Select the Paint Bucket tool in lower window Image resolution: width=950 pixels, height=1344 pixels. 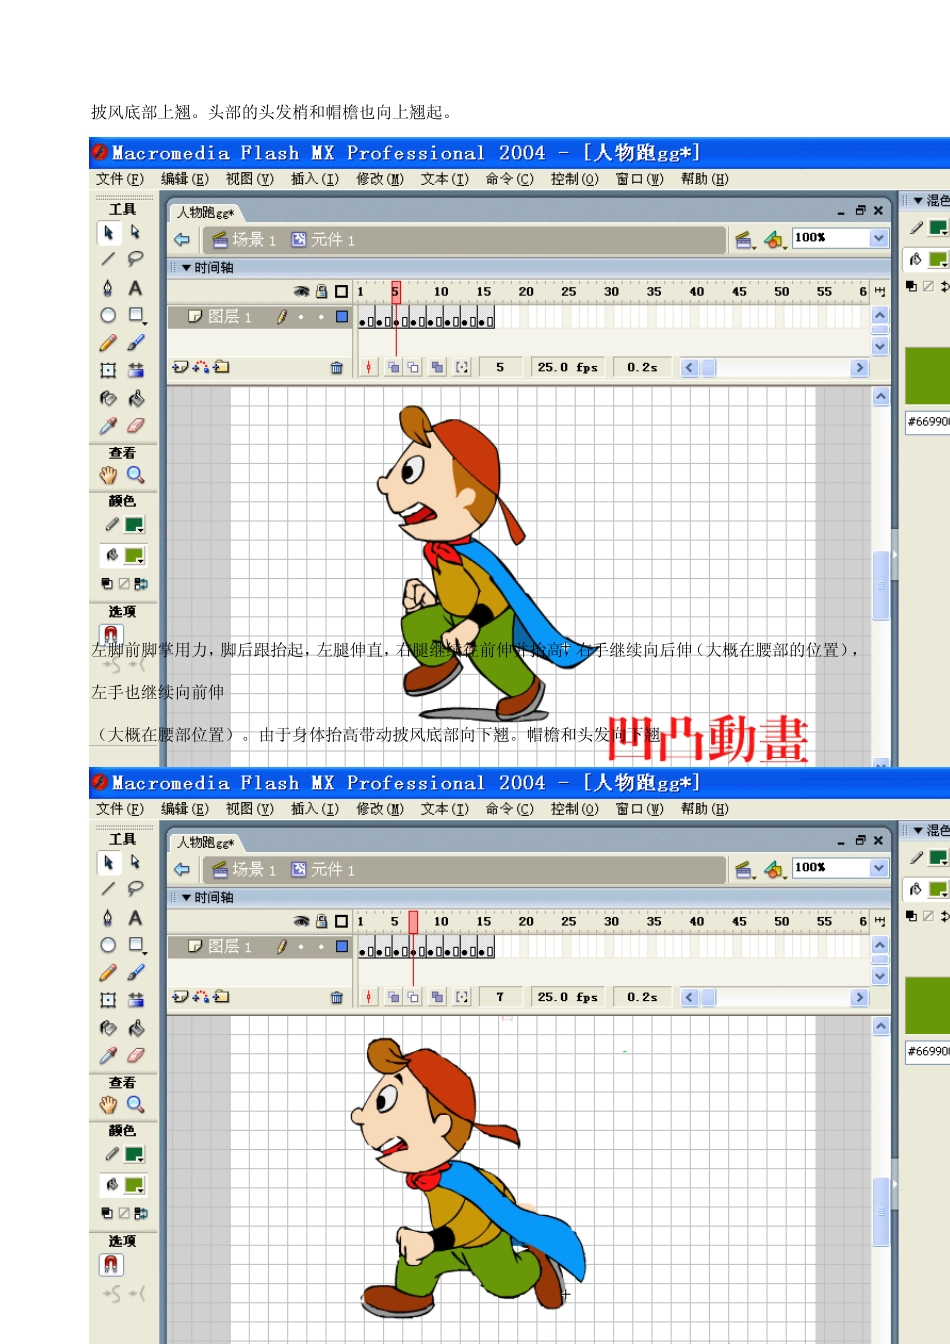[x=135, y=1028]
